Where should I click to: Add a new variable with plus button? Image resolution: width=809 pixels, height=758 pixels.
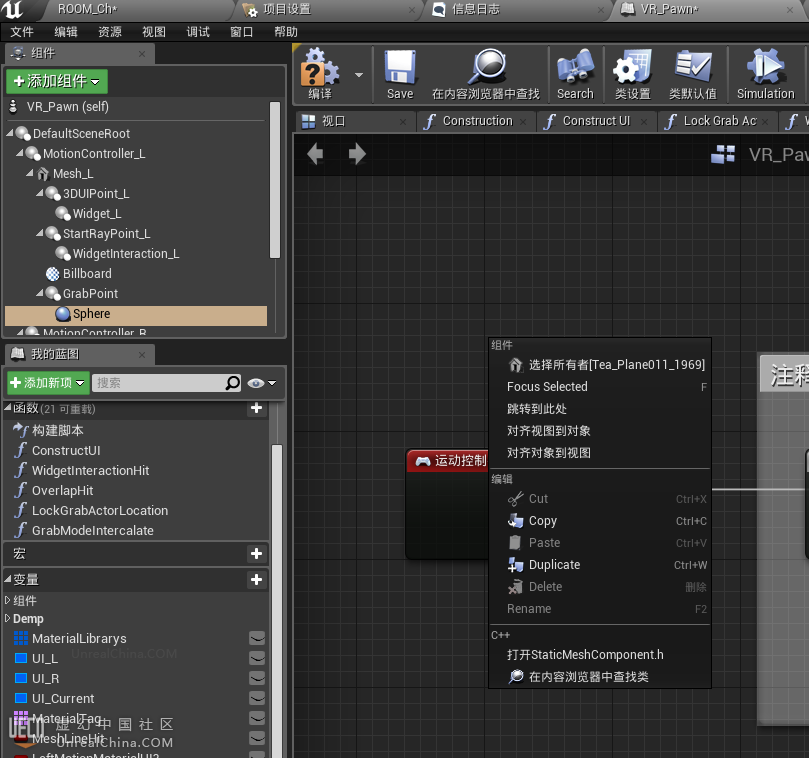(256, 579)
